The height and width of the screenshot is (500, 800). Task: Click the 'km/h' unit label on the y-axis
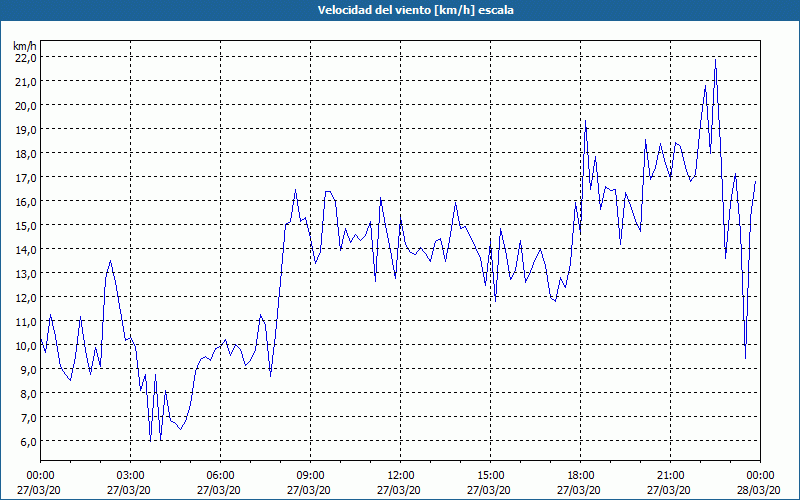click(x=25, y=47)
